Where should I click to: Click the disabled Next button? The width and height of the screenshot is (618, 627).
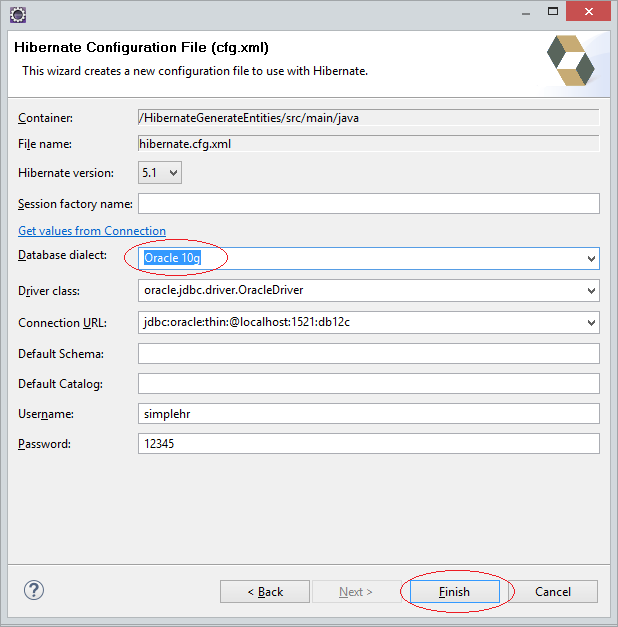click(x=356, y=592)
